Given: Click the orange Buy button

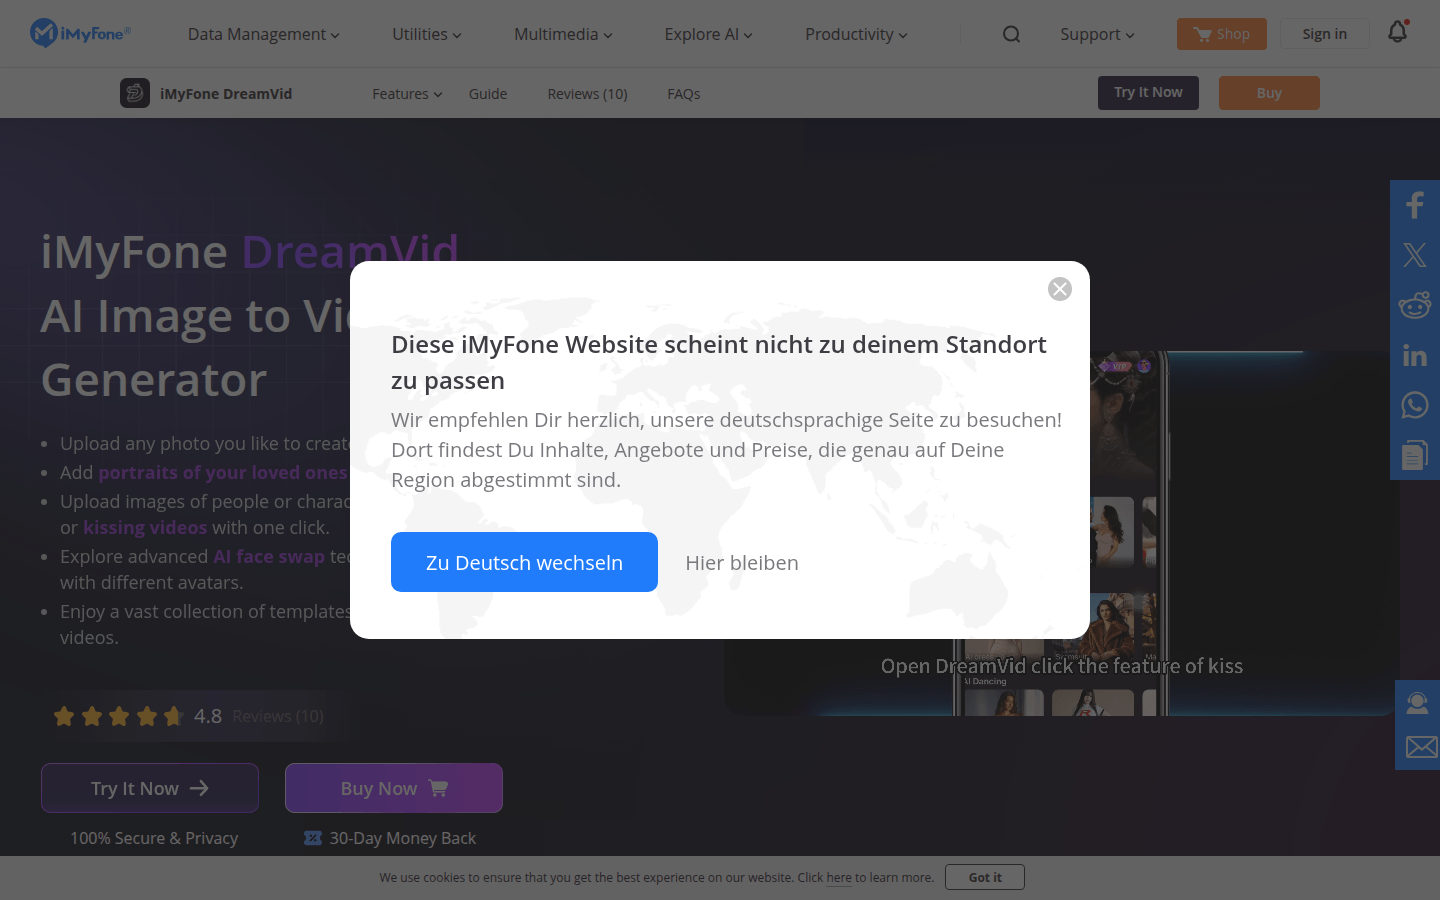Looking at the screenshot, I should coord(1269,93).
